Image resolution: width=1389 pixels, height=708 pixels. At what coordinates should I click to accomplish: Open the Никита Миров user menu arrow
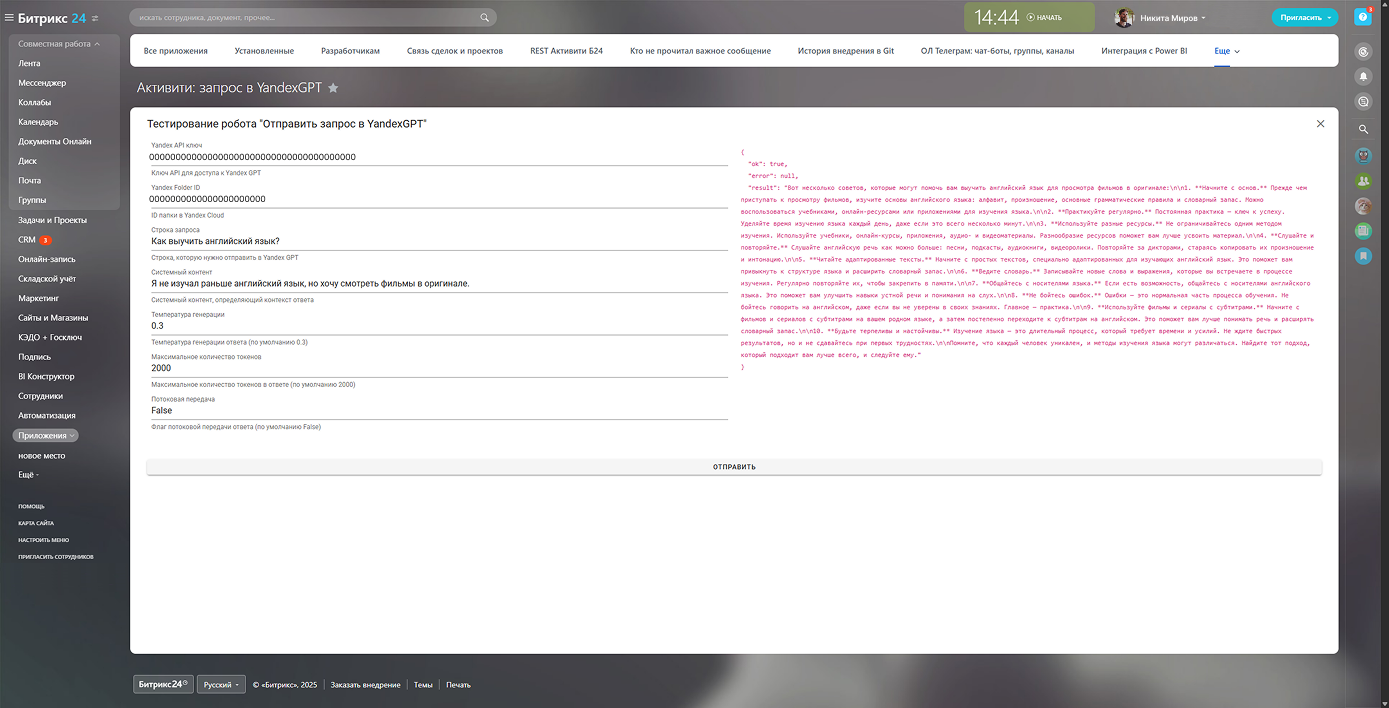[1203, 18]
